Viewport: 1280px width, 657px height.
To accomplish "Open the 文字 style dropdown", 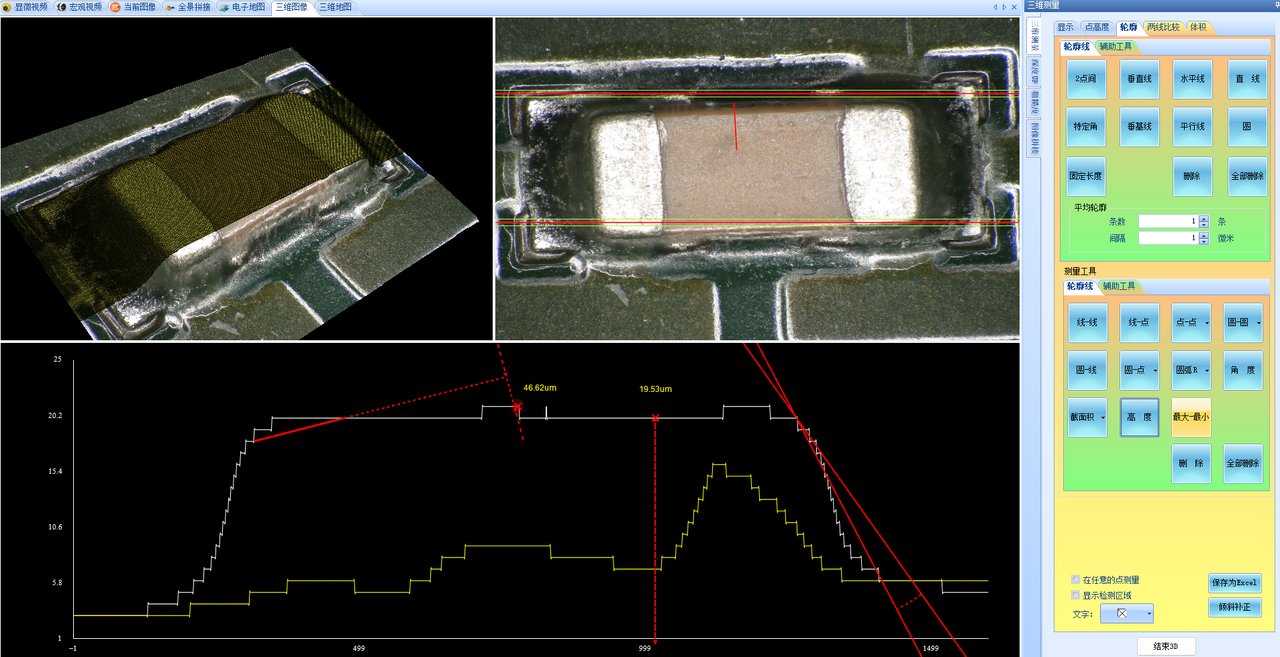I will [1126, 613].
